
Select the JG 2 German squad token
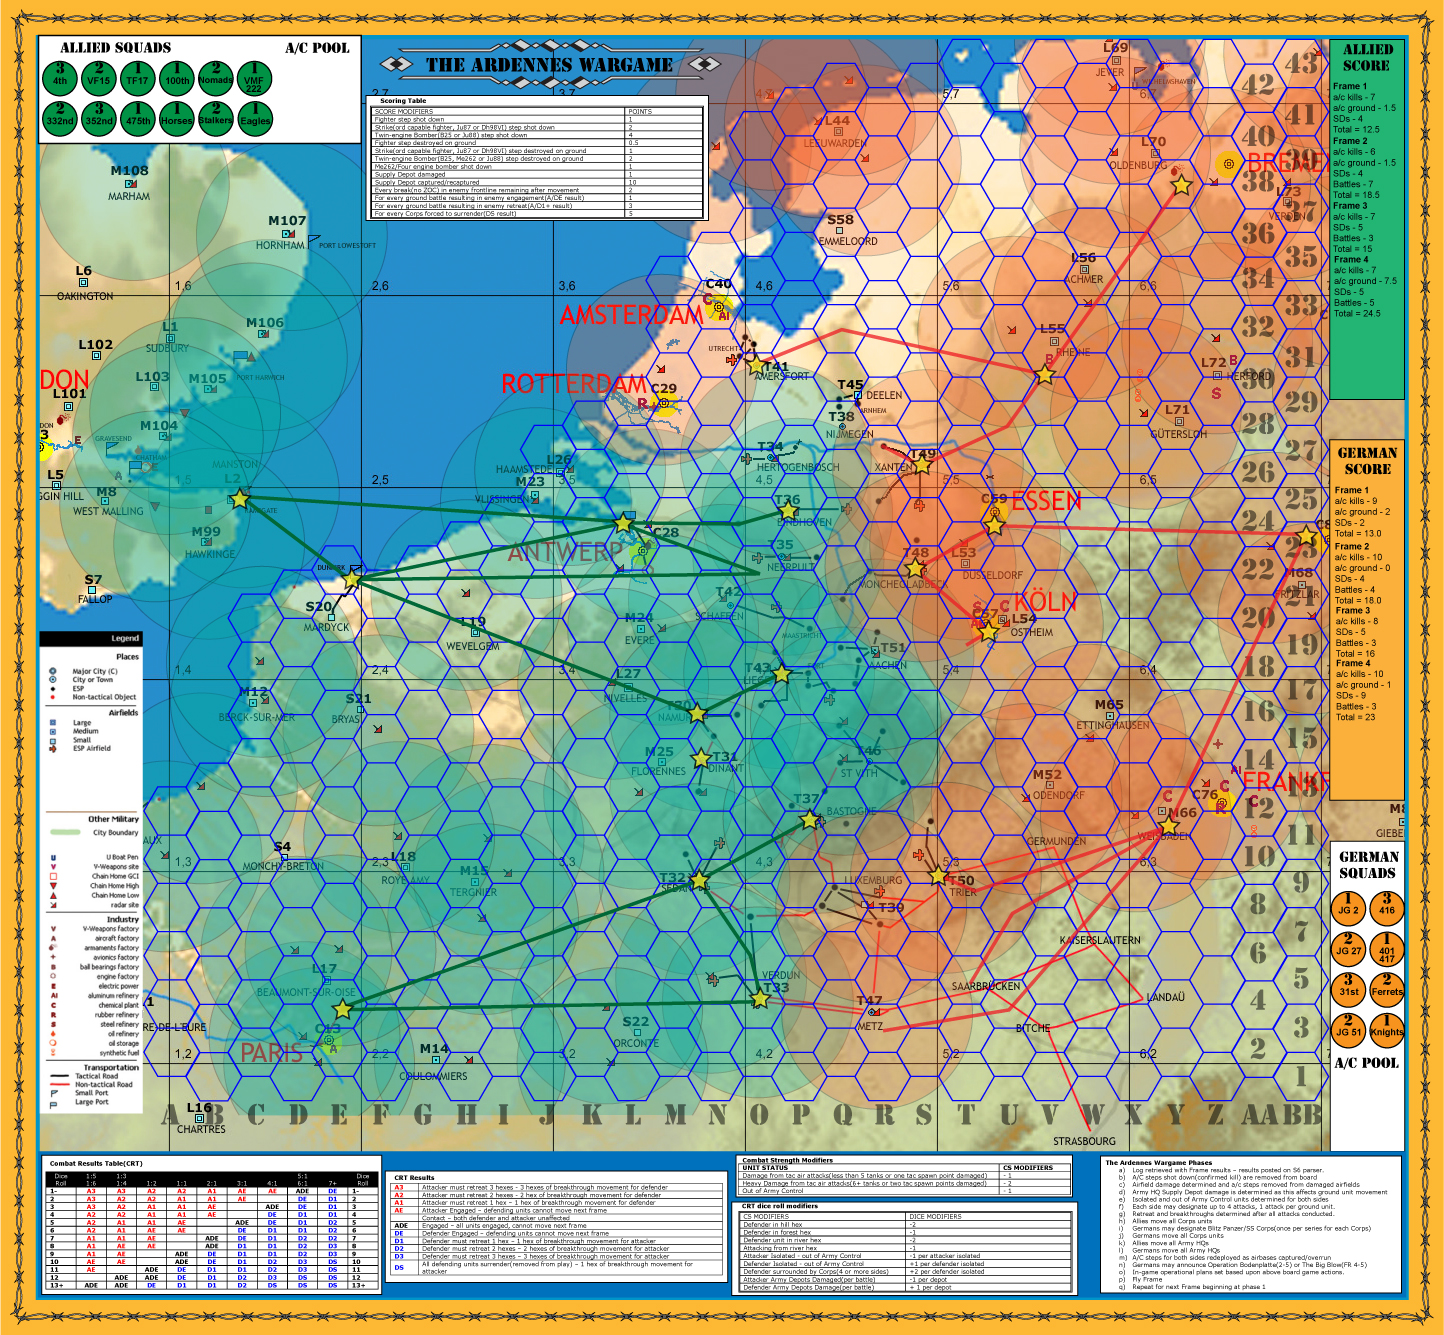1348,908
